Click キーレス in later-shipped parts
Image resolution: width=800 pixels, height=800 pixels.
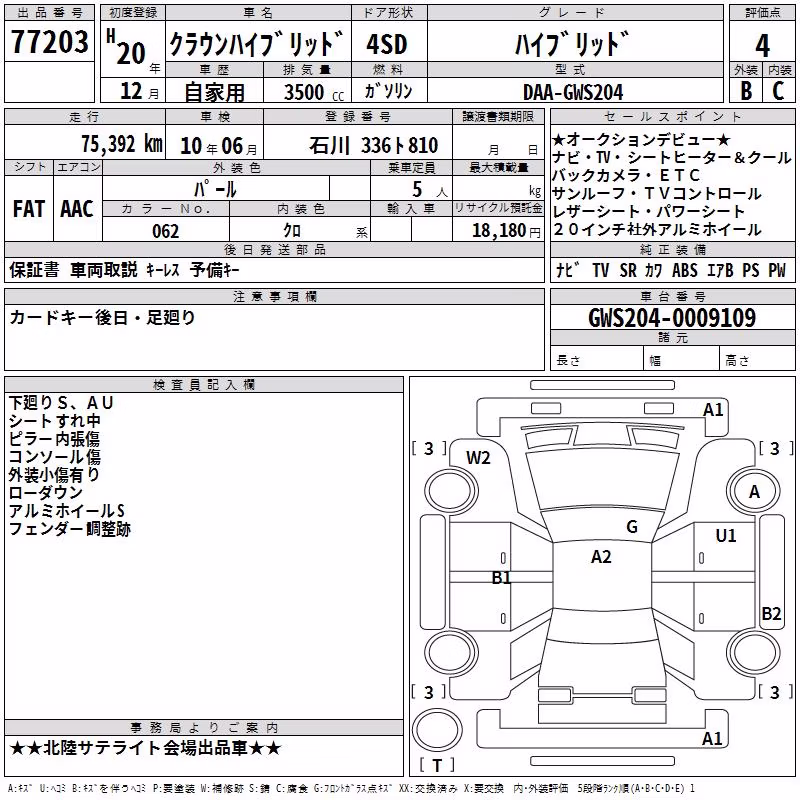point(163,270)
